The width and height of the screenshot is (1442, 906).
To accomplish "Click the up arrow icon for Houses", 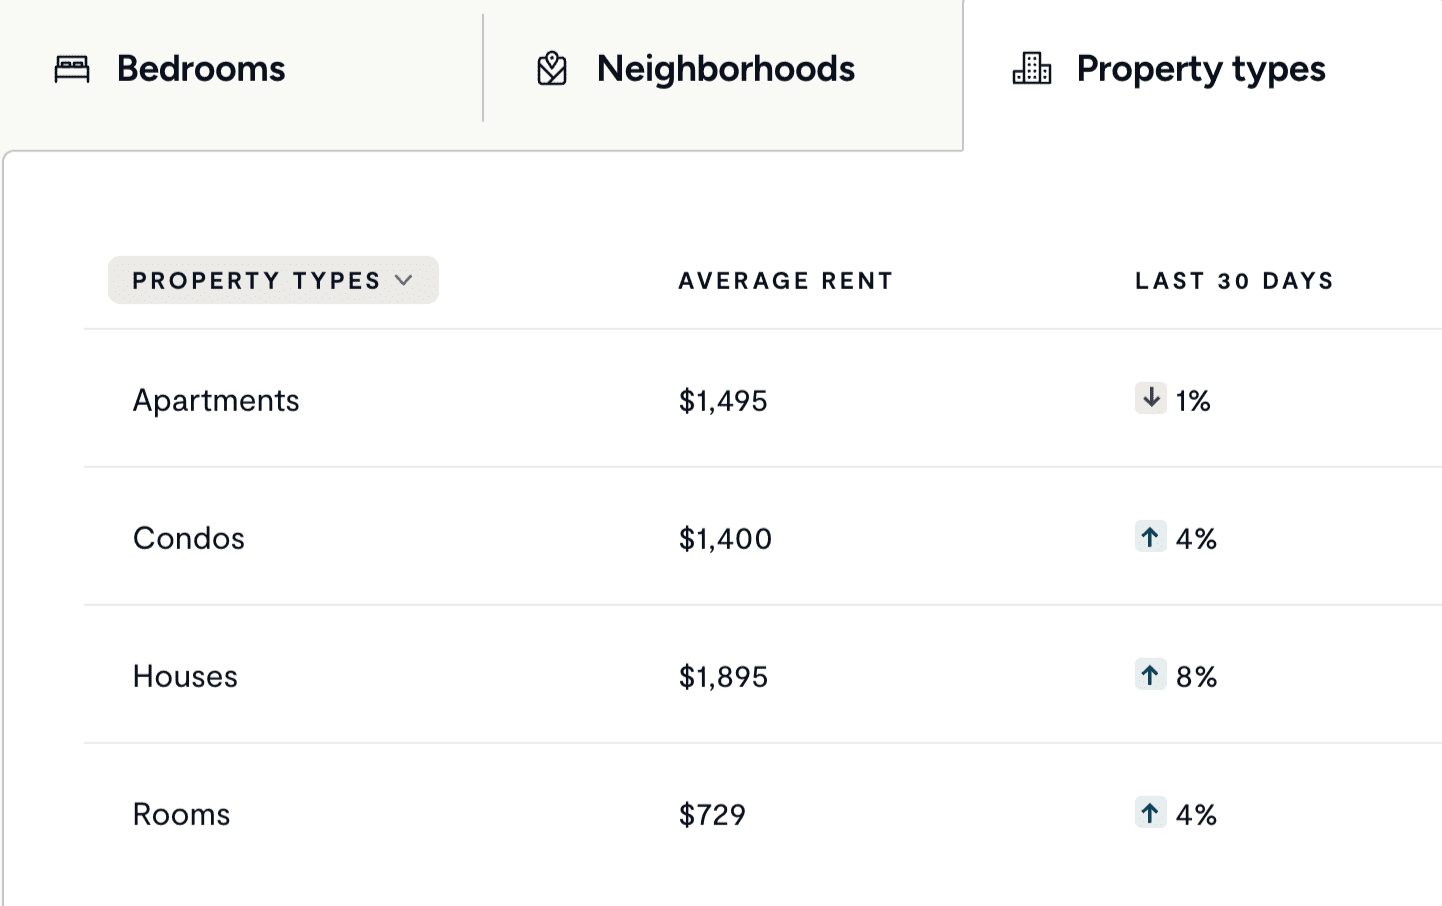I will (1151, 675).
